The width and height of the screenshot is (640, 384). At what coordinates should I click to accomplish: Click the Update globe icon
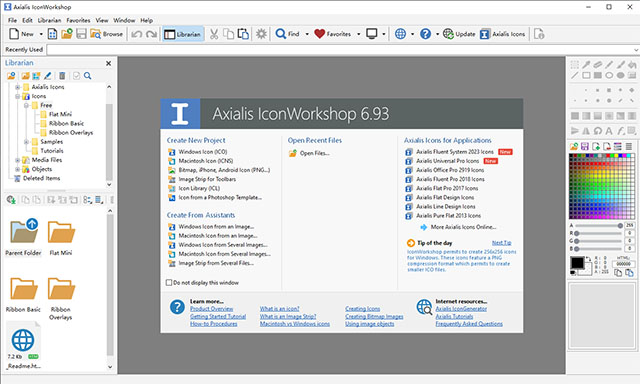448,34
